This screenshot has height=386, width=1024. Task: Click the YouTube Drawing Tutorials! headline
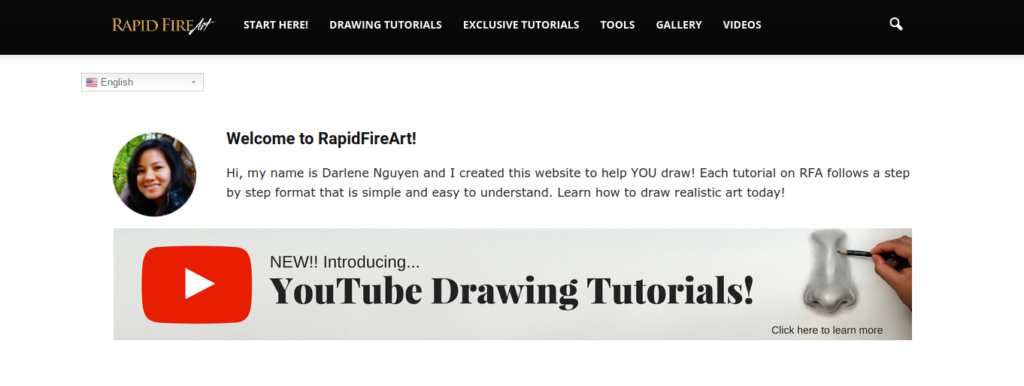(512, 291)
